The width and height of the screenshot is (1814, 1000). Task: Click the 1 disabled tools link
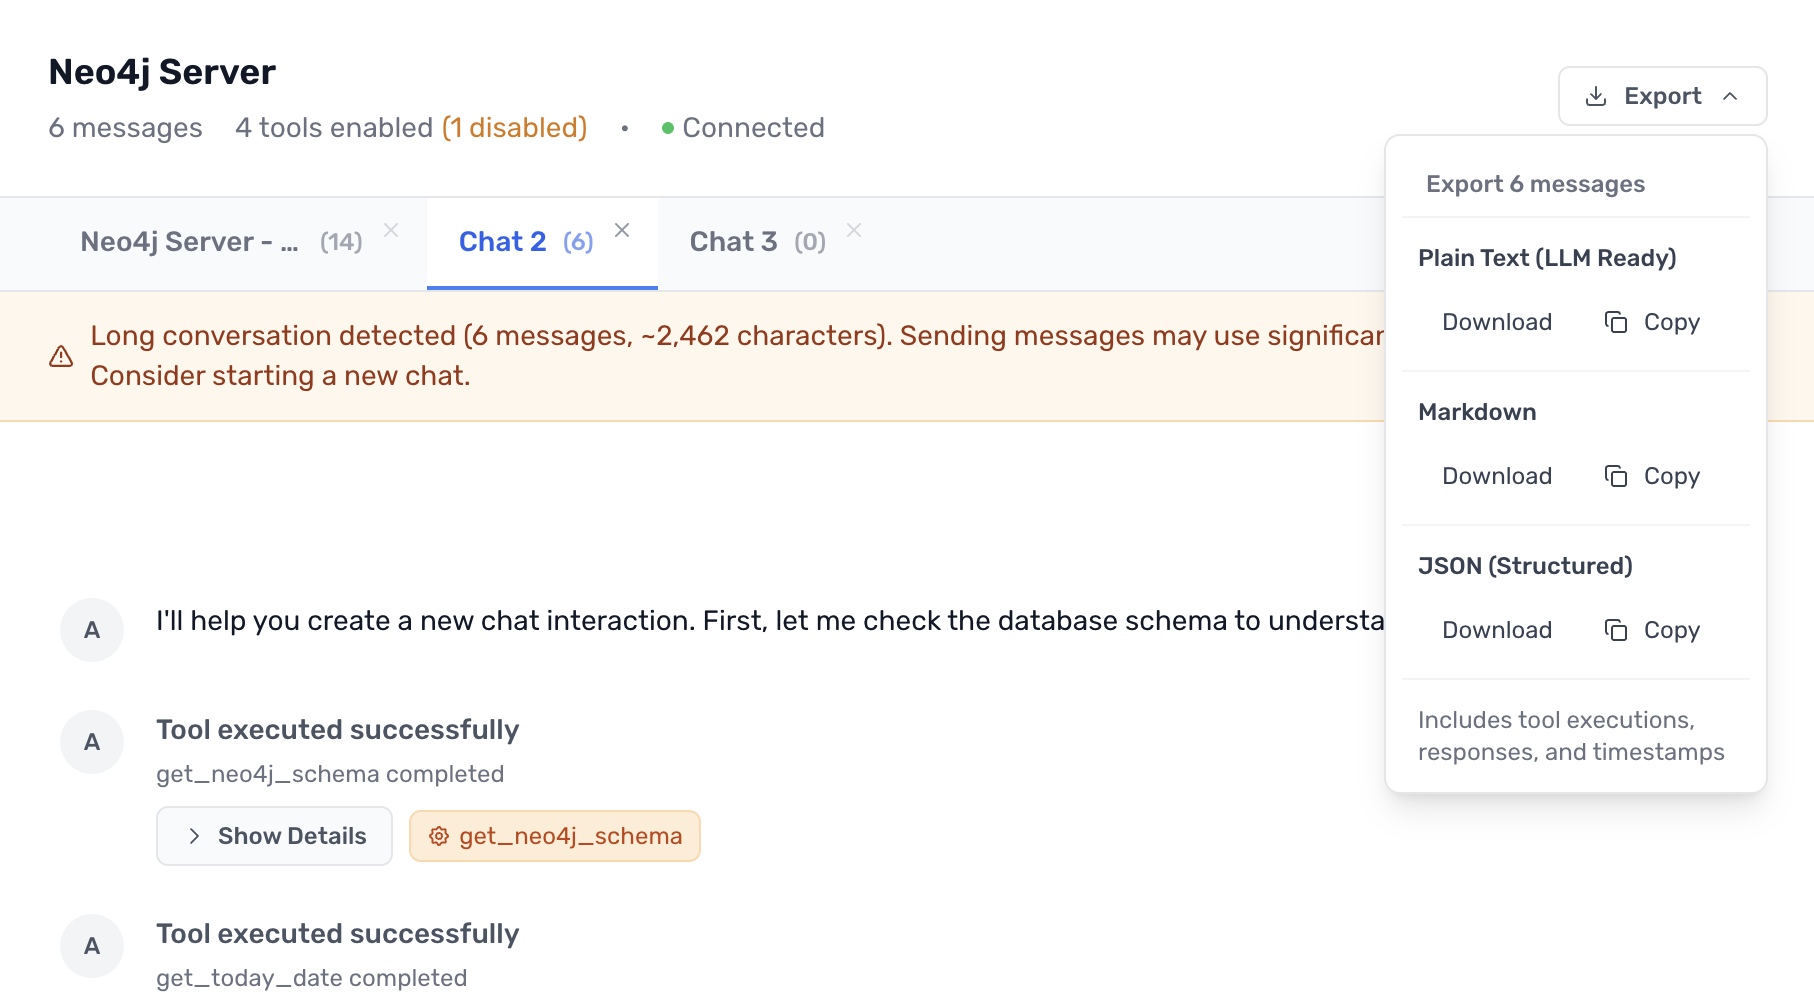[x=514, y=127]
